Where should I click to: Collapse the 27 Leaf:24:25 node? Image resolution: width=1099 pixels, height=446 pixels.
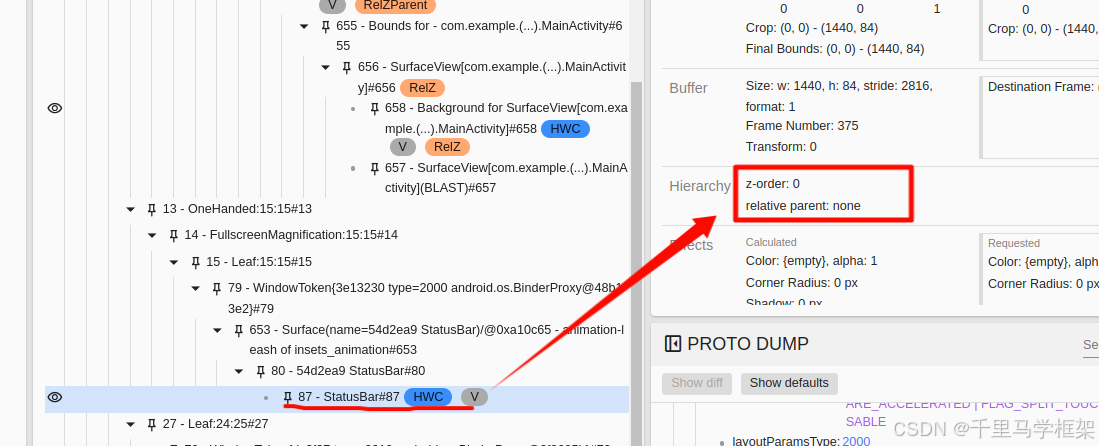click(x=130, y=424)
